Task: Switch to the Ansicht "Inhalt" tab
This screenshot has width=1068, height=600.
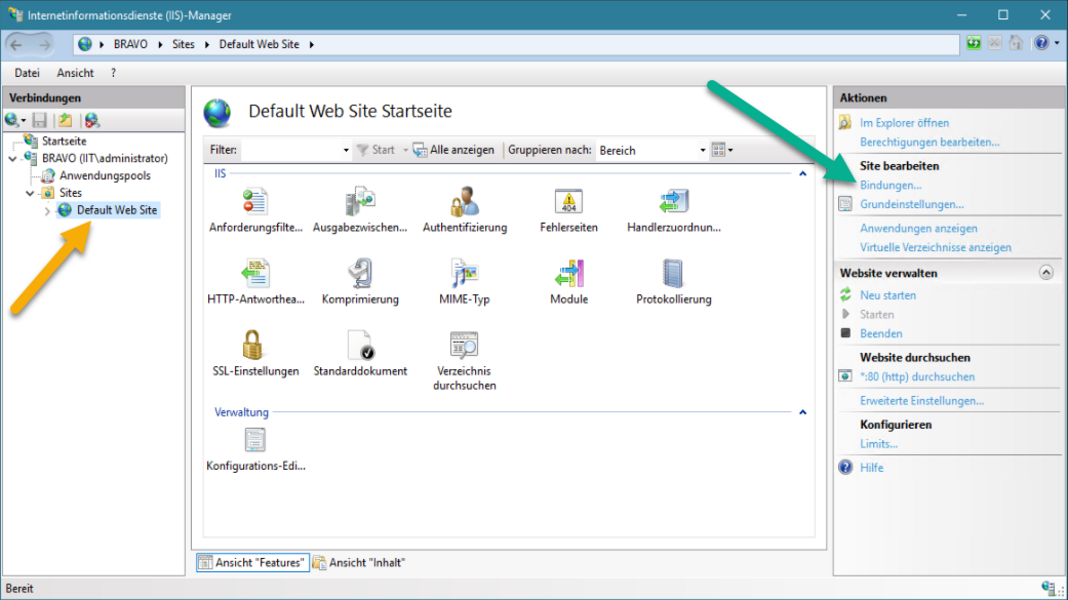Action: tap(359, 563)
